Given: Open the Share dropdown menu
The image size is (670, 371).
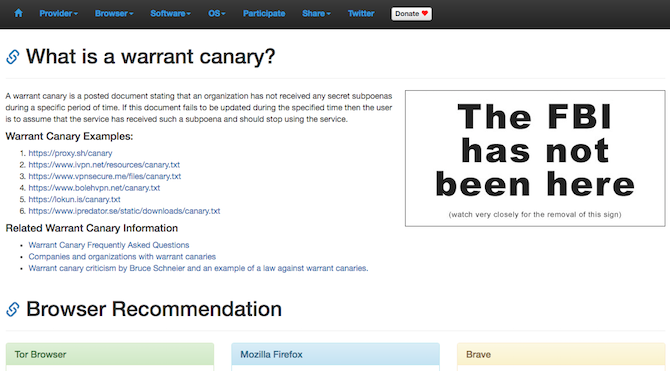Looking at the screenshot, I should pos(316,13).
